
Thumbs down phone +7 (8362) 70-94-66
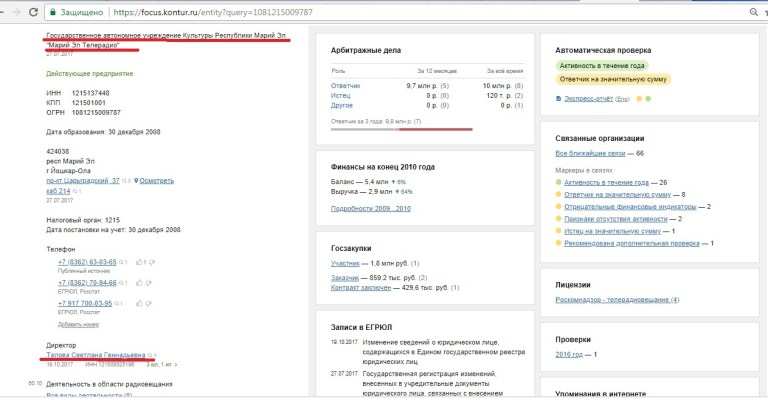[148, 283]
